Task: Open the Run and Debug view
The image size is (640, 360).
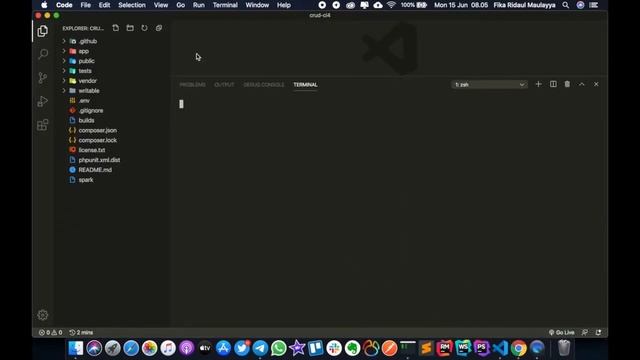Action: pos(42,101)
